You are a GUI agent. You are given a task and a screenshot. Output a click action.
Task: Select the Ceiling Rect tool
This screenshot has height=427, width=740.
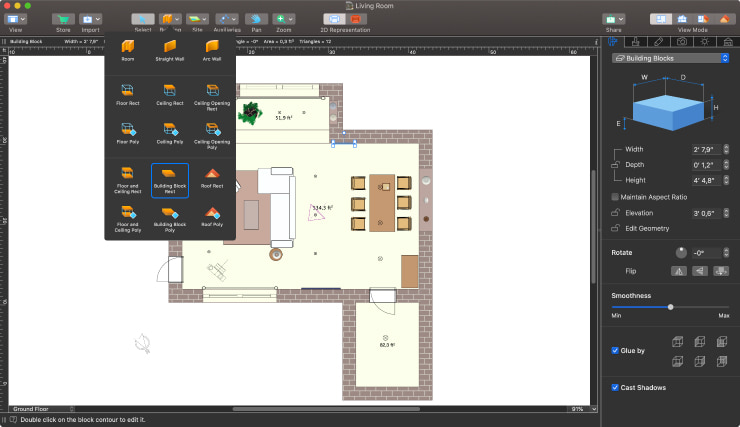point(170,94)
